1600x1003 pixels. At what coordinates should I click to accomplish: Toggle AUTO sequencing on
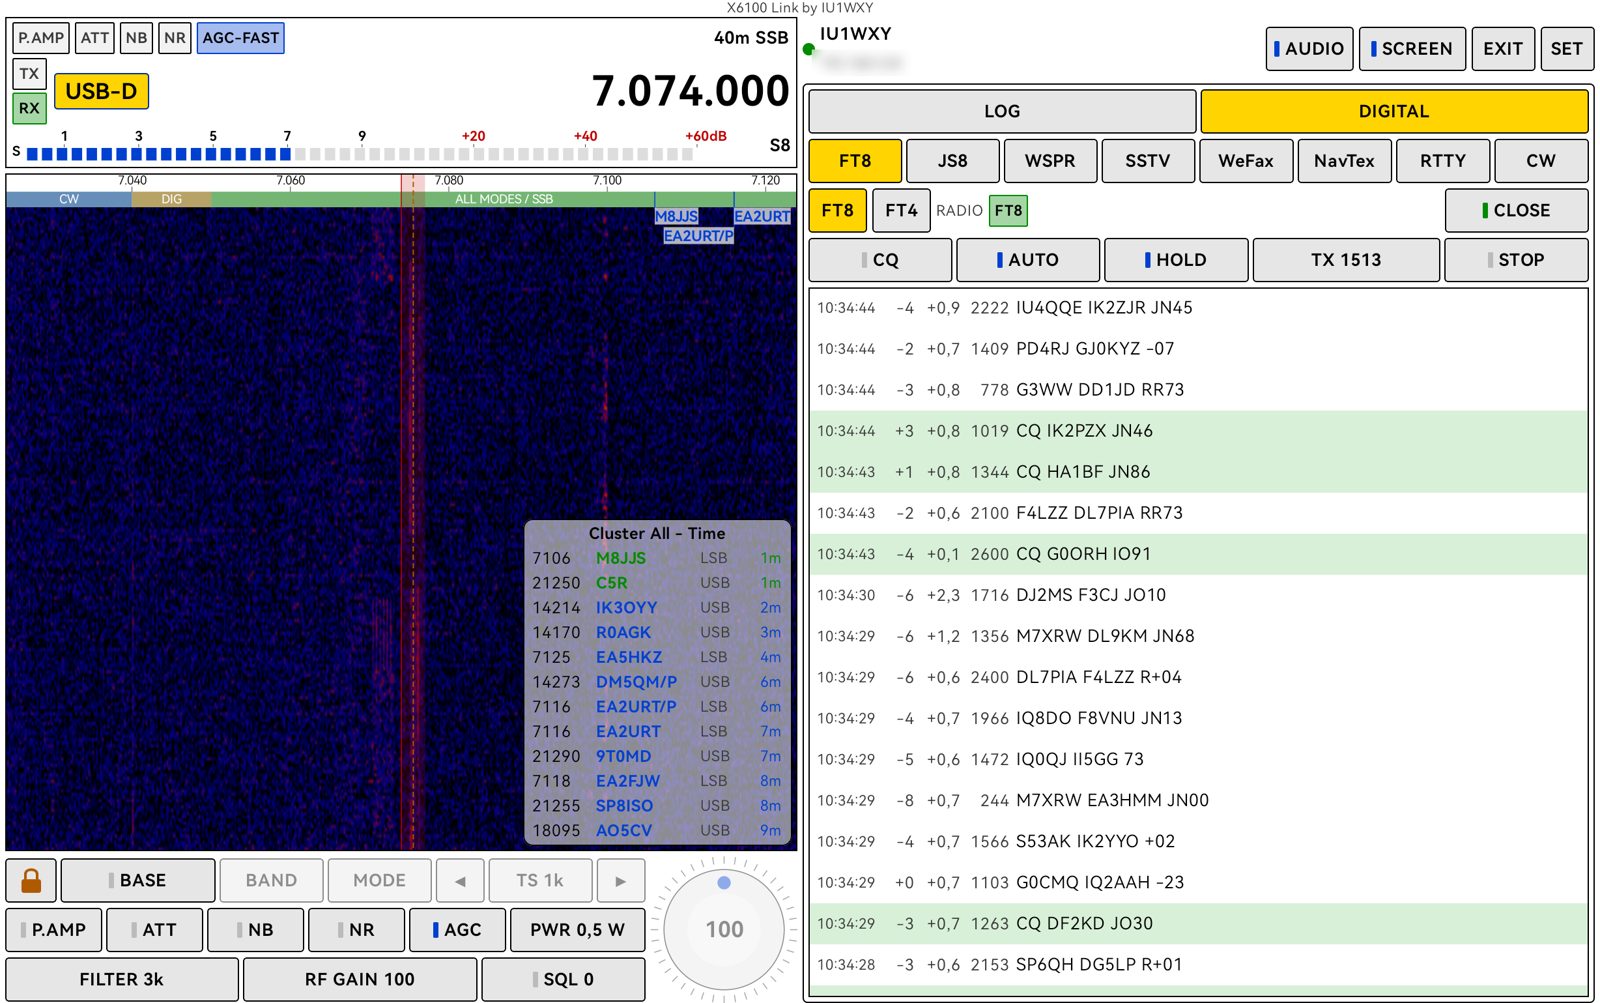click(1028, 260)
